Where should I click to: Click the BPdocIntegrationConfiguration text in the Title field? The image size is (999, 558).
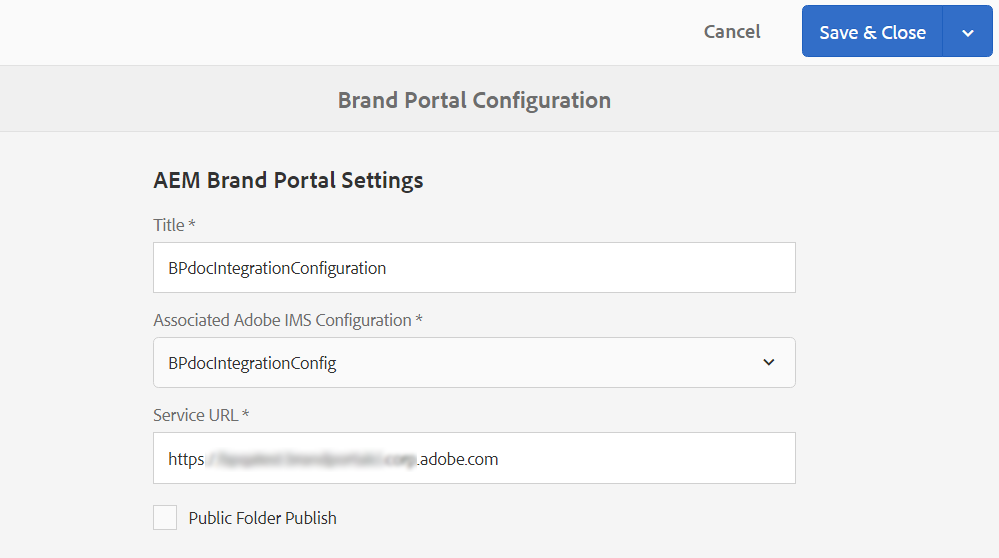click(x=277, y=268)
